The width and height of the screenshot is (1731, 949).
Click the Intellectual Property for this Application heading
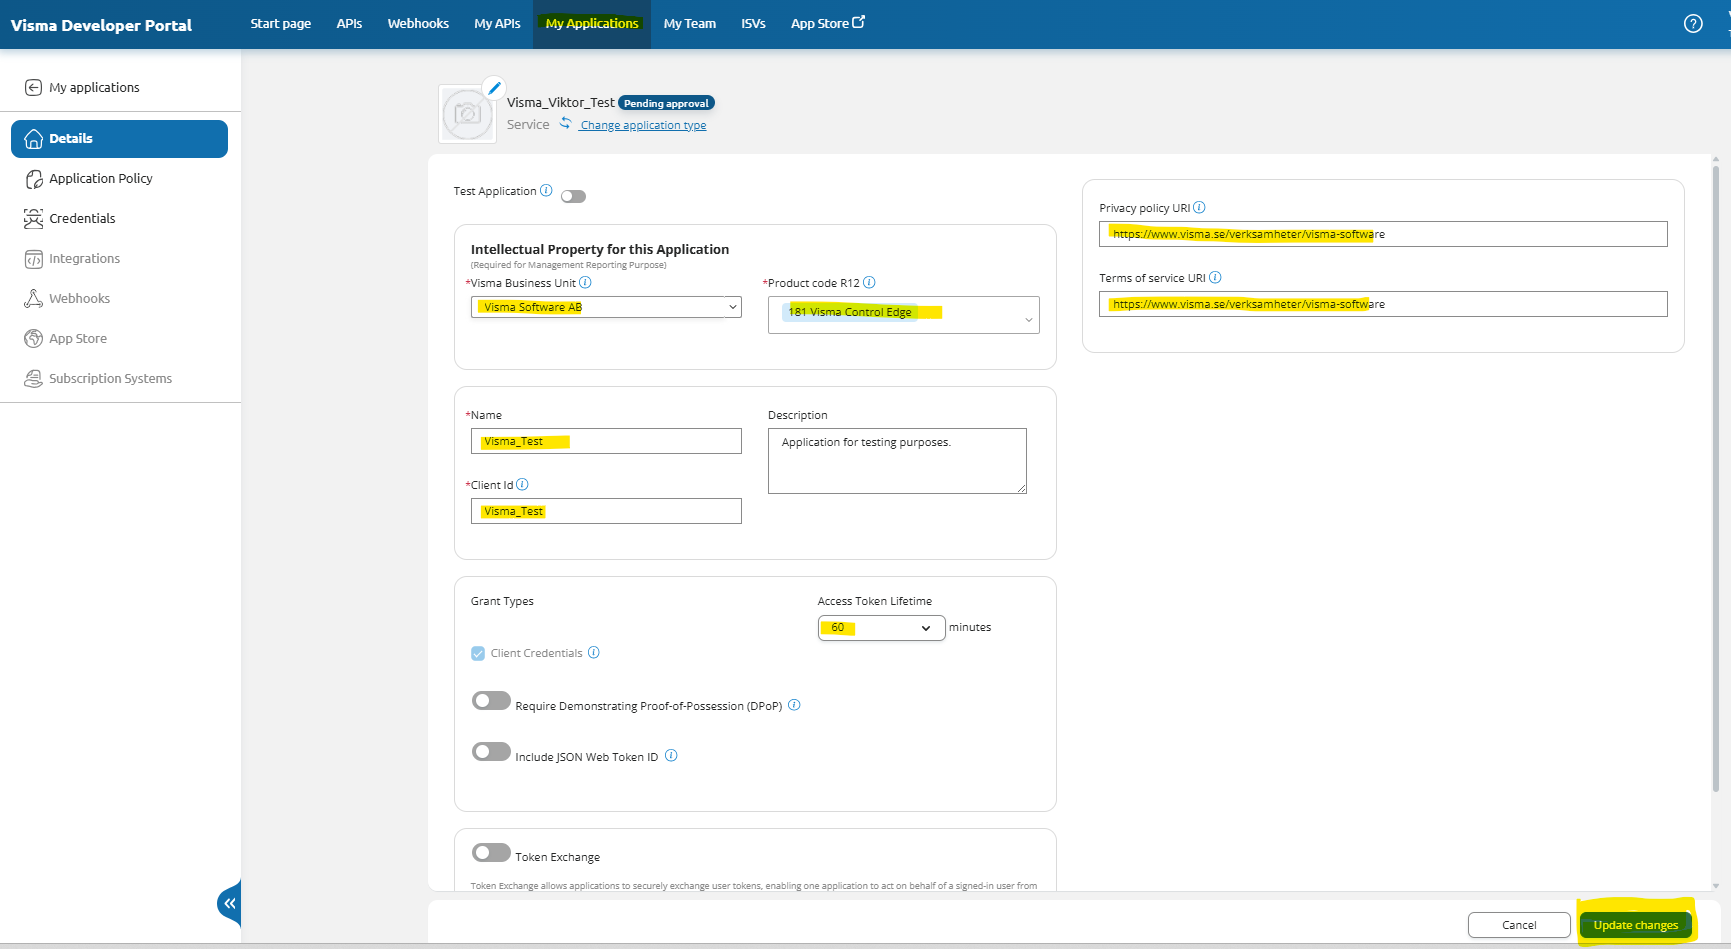[x=600, y=249]
